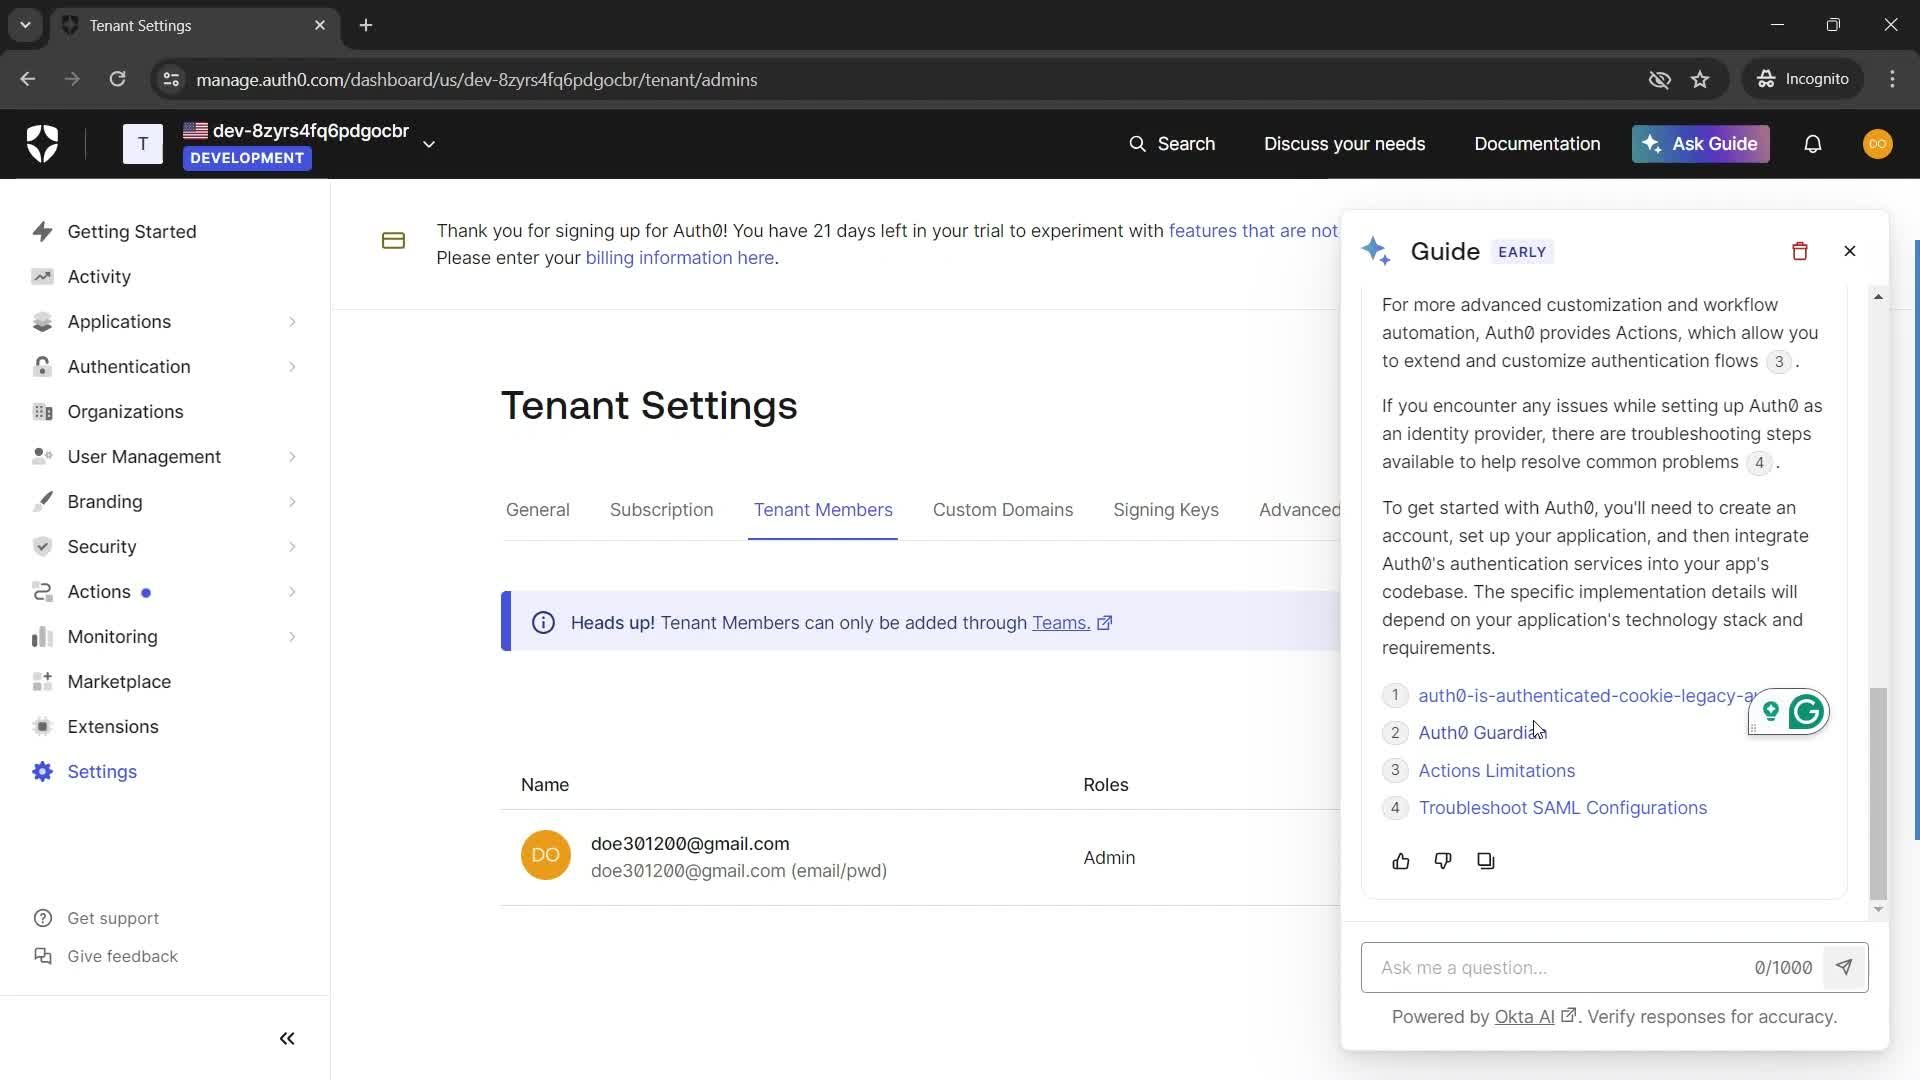Collapse the sidebar with double chevron
Image resolution: width=1920 pixels, height=1080 pixels.
click(287, 1038)
